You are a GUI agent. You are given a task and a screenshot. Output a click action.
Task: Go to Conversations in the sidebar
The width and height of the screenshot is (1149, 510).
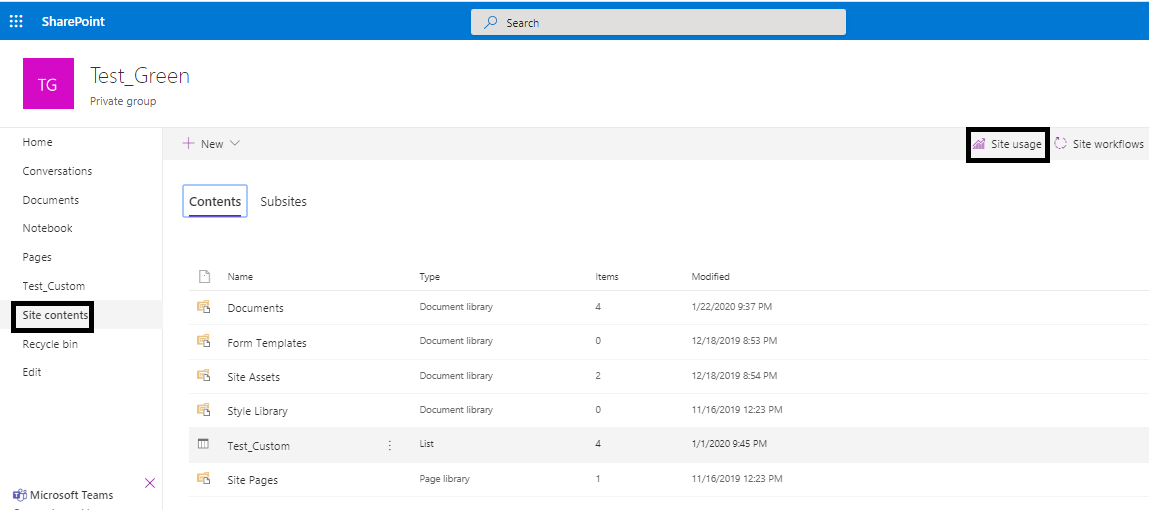[57, 171]
